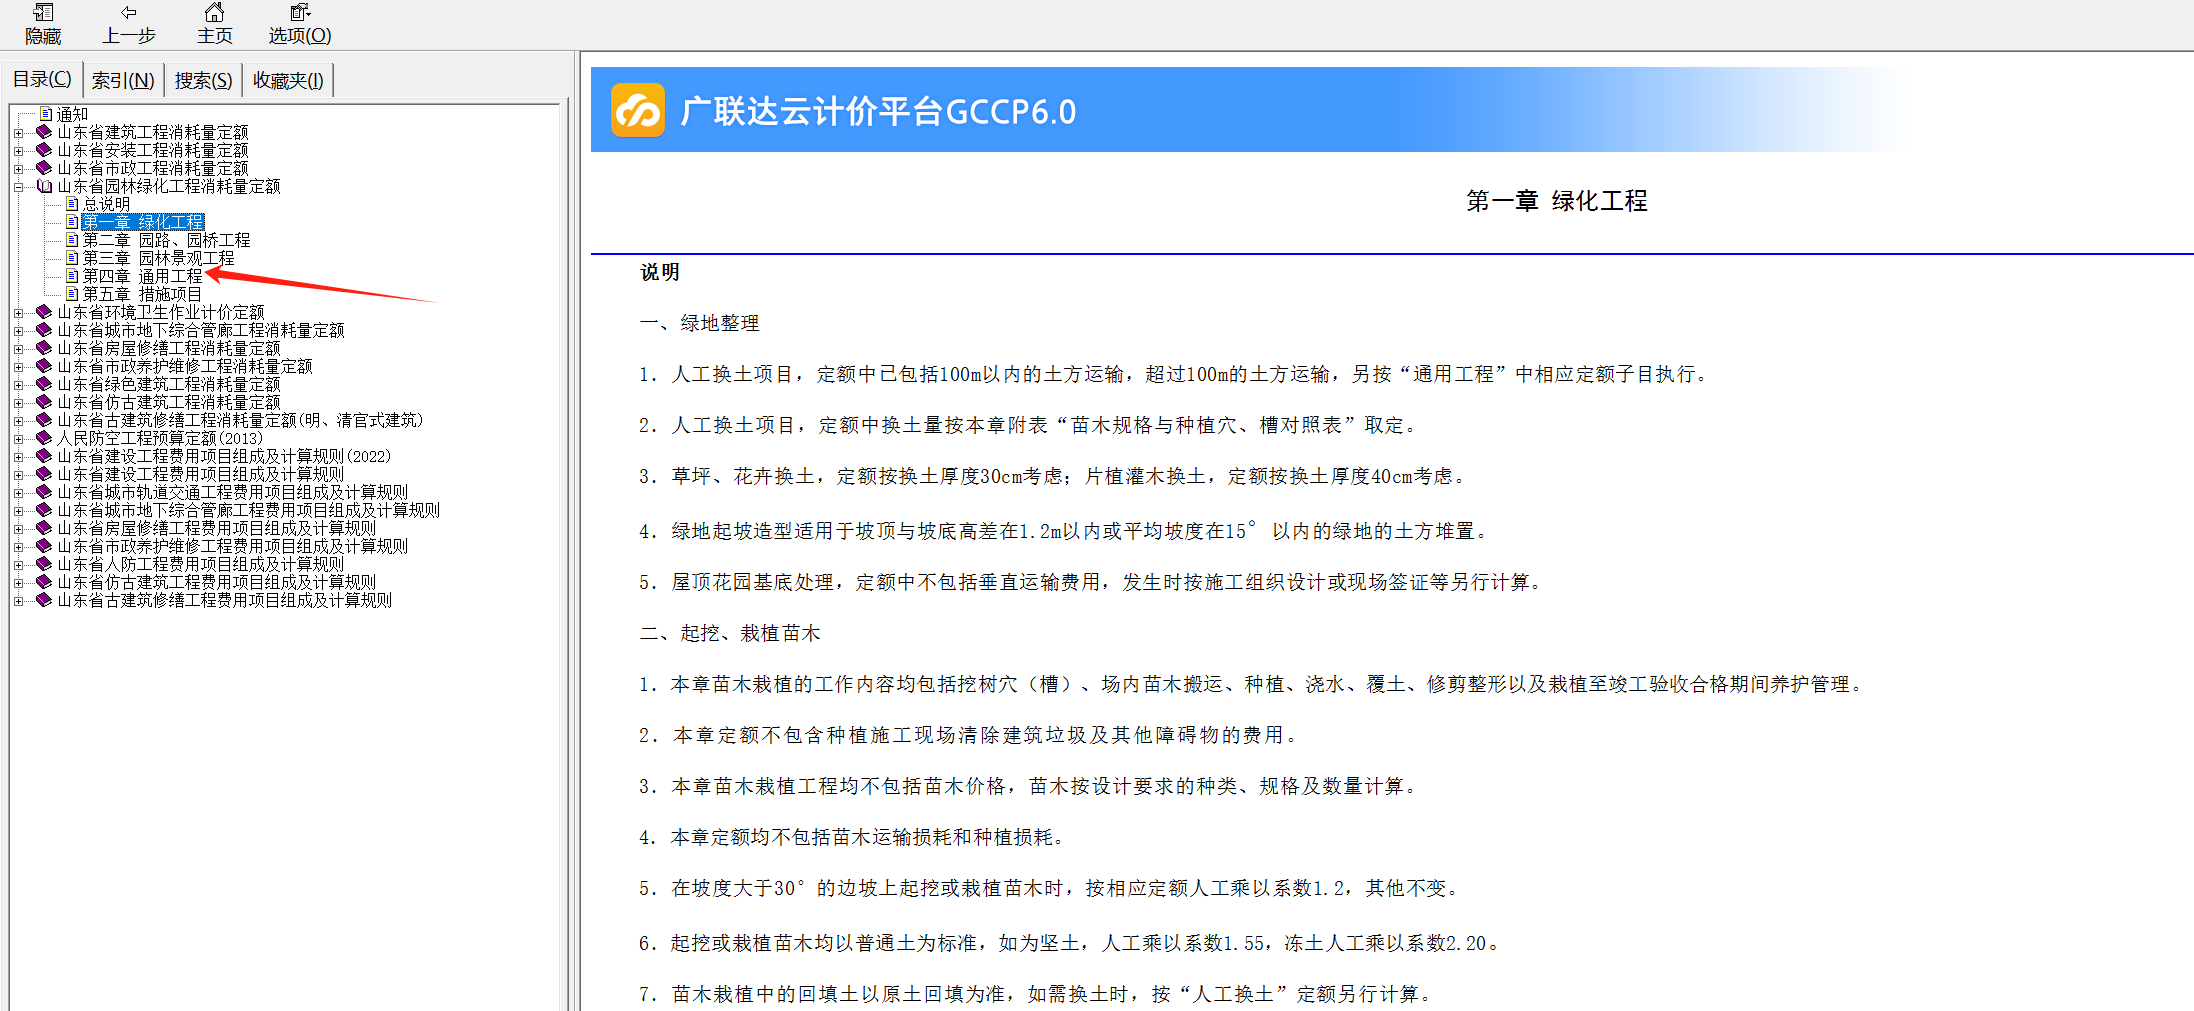Expand 山东省古建筑修缮工程费用项目组成及计算规则 node
The width and height of the screenshot is (2194, 1011).
tap(18, 601)
